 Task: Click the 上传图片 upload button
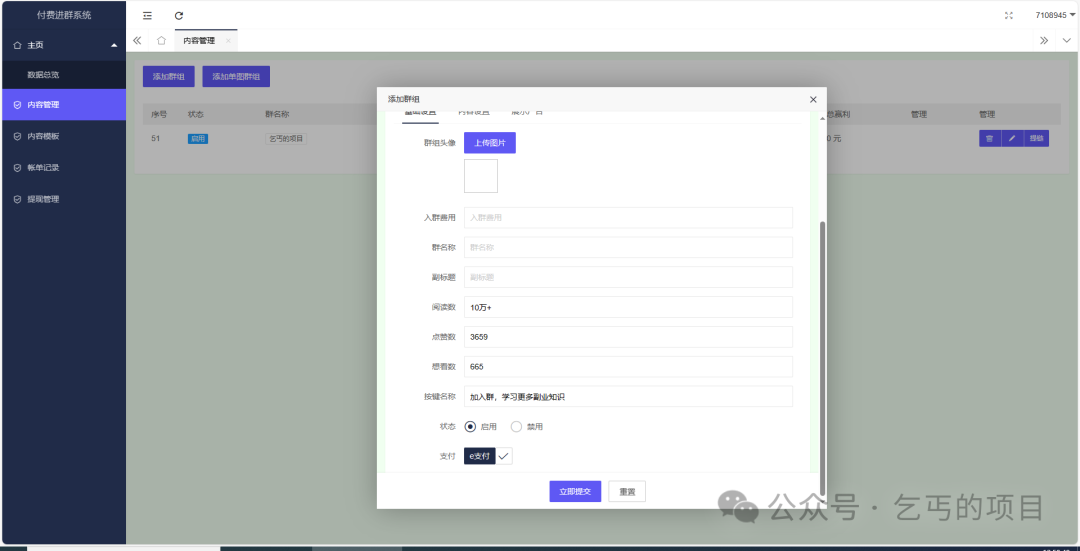tap(489, 143)
